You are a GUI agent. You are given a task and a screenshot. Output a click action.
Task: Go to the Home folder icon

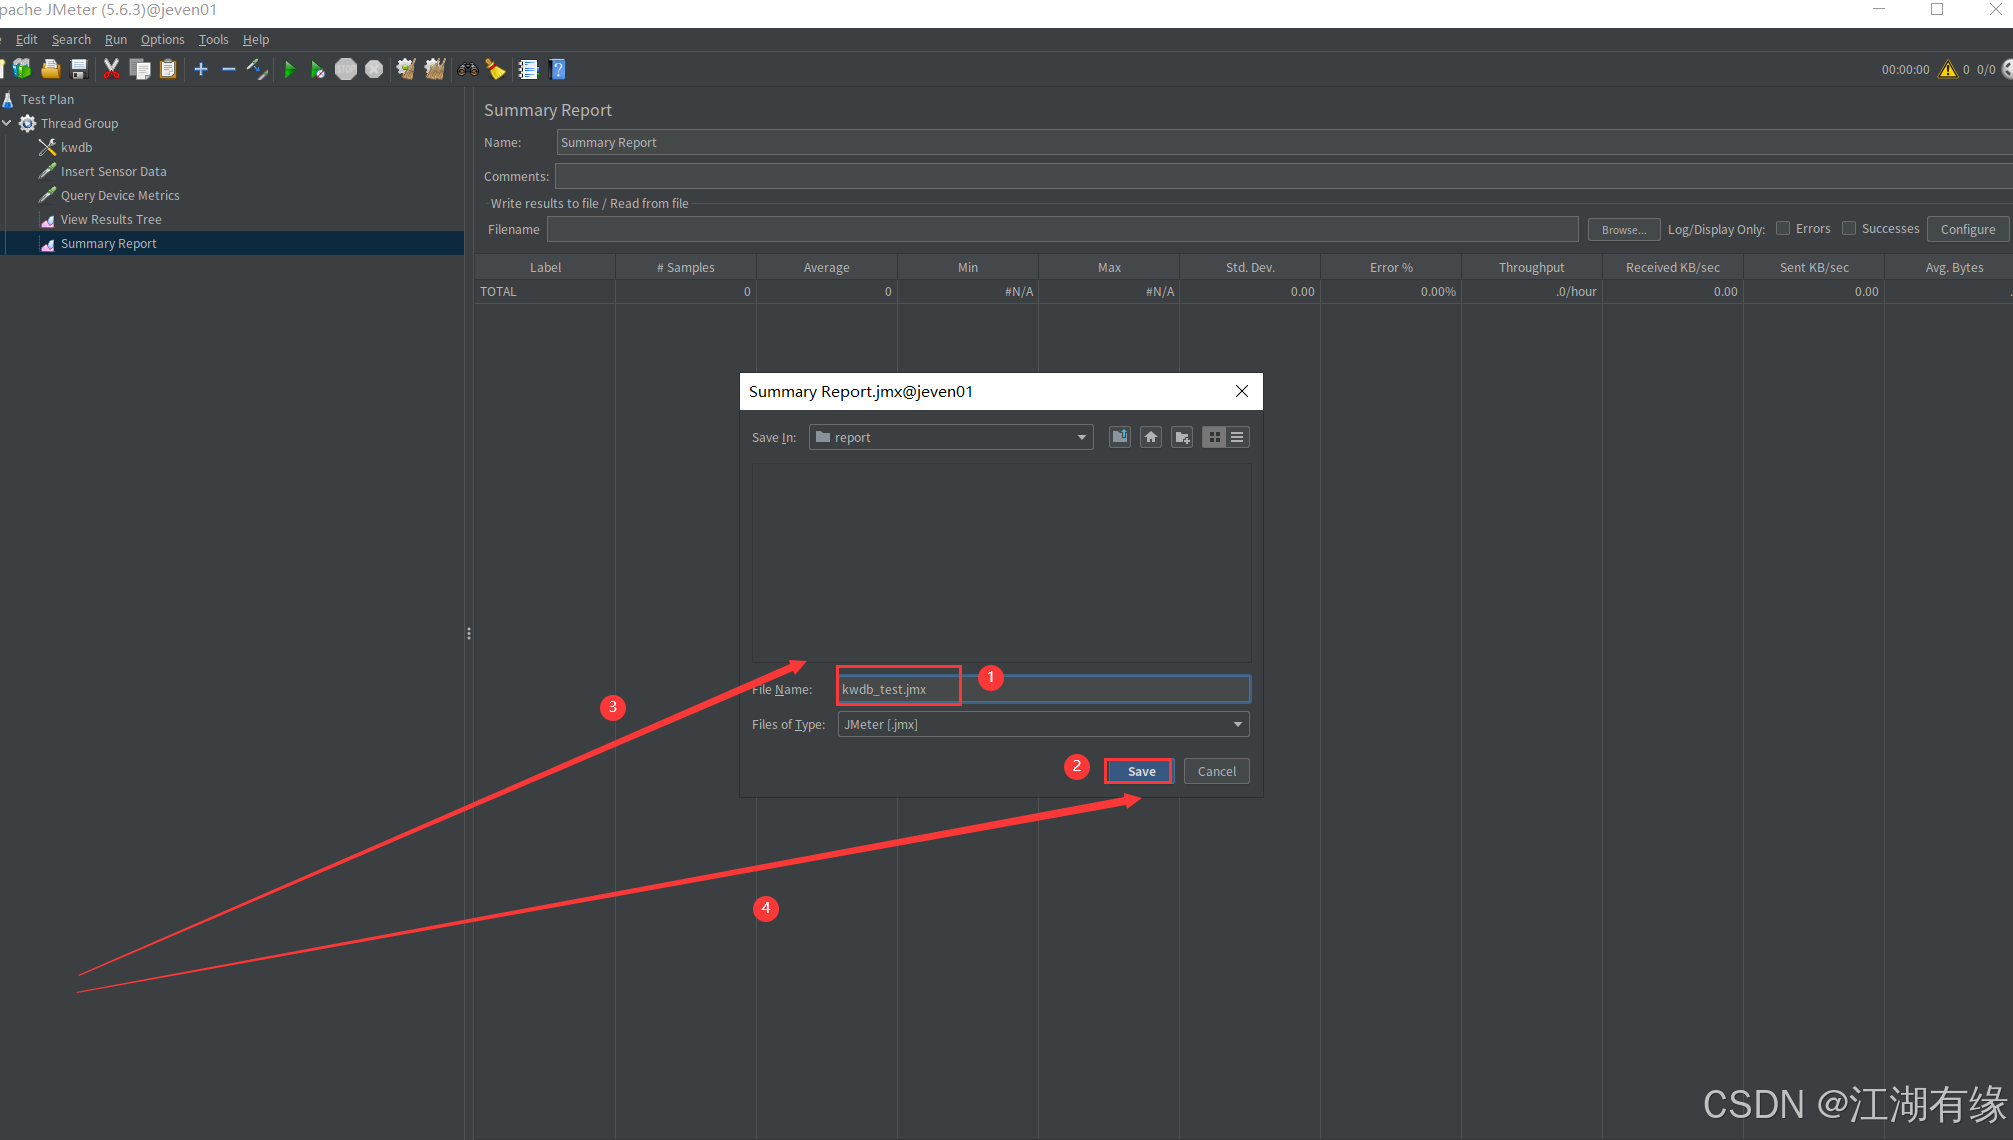point(1151,437)
